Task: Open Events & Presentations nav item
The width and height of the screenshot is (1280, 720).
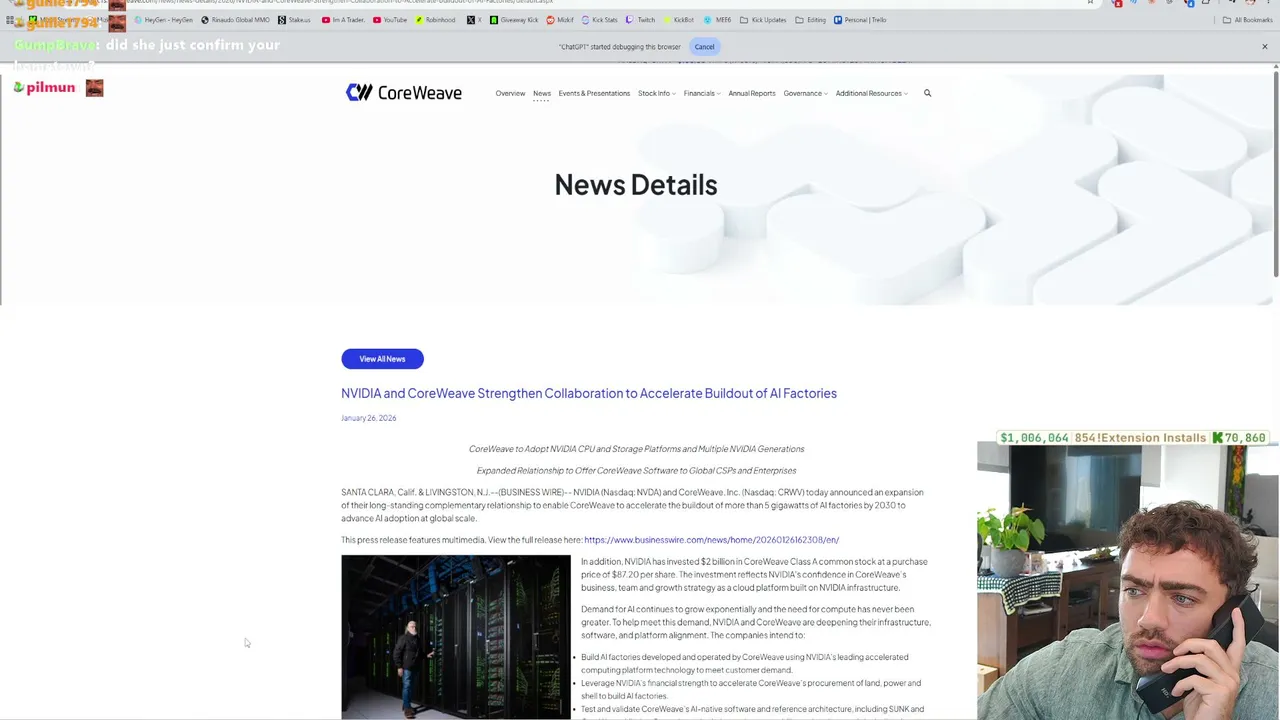Action: (594, 93)
